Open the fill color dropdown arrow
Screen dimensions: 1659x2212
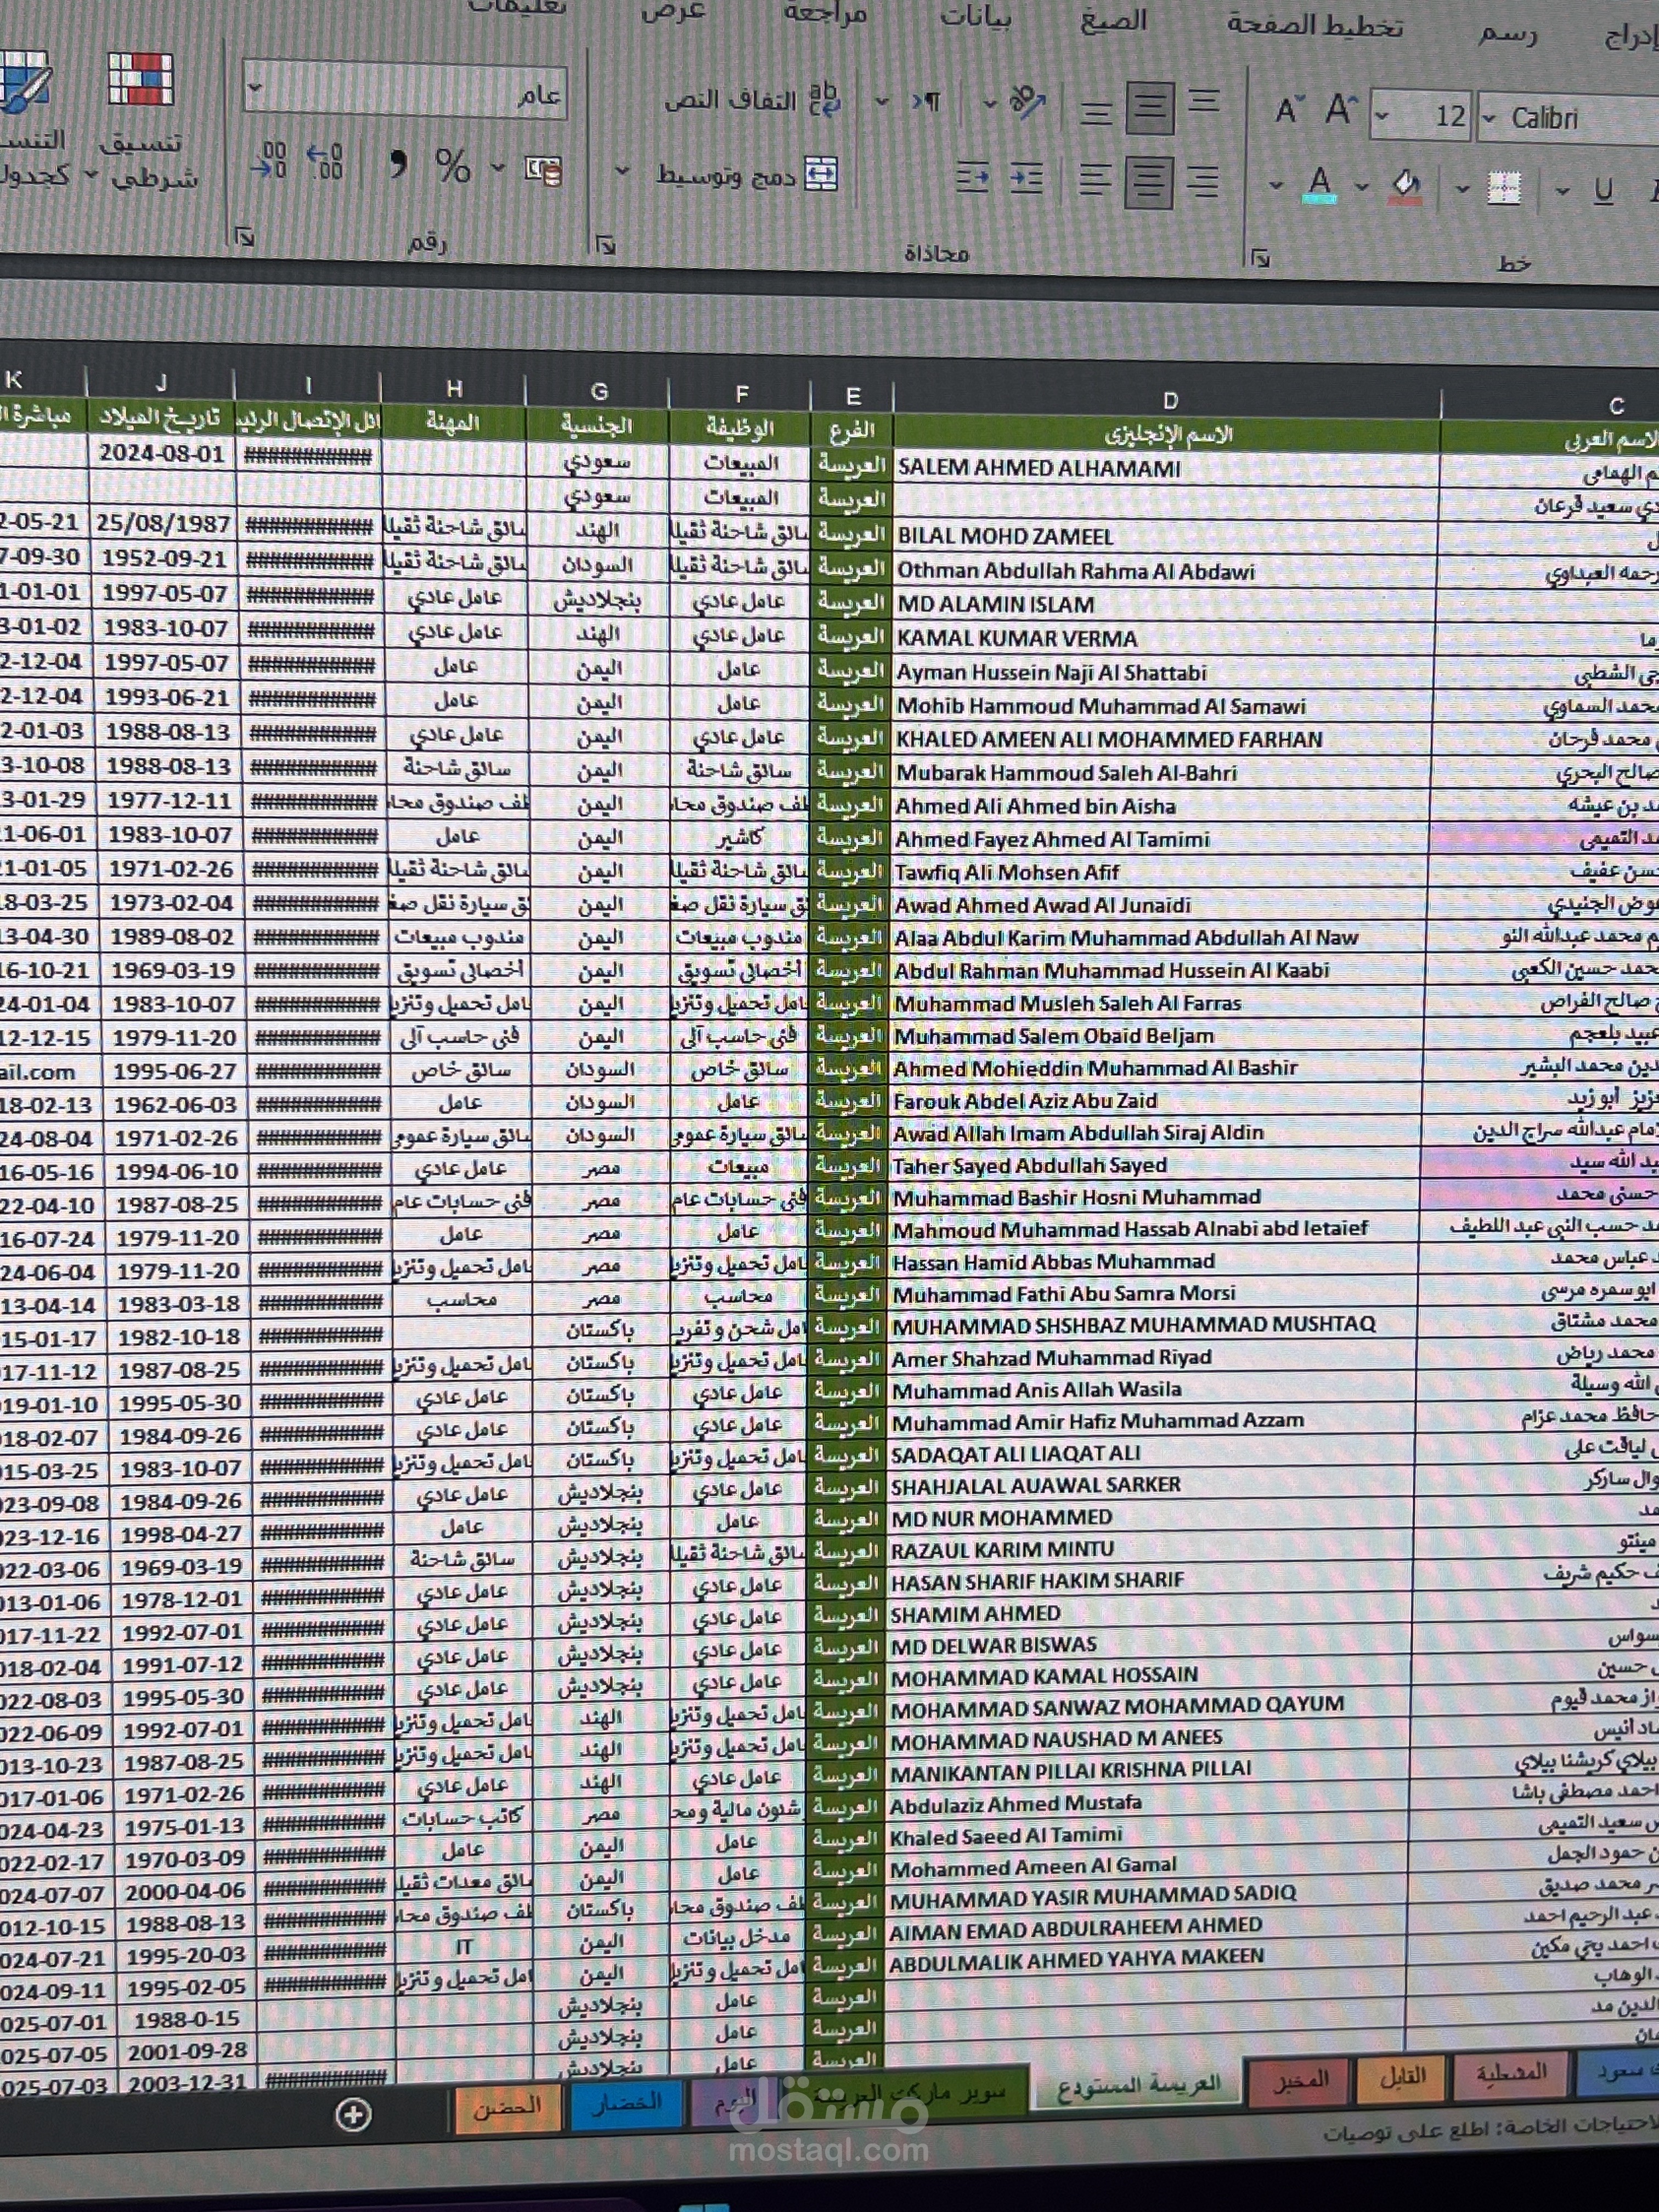[1361, 186]
